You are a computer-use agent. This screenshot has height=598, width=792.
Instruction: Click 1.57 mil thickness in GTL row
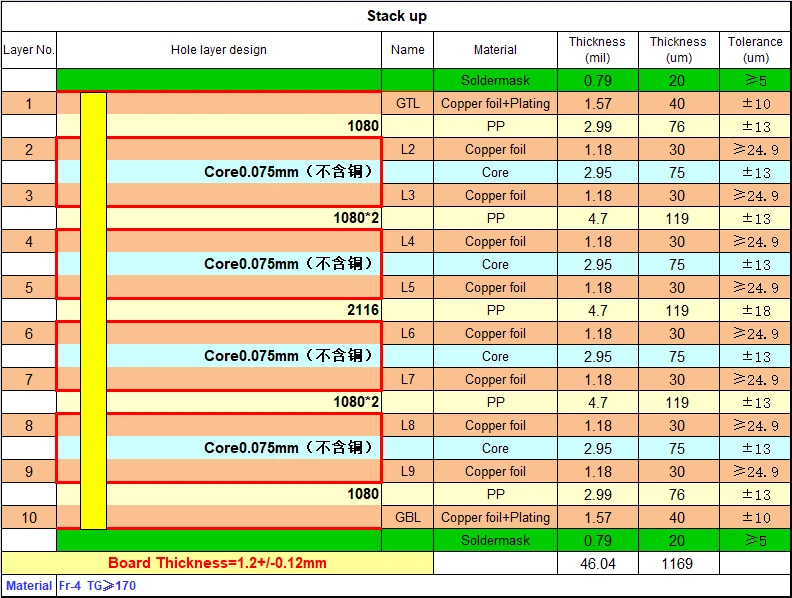tap(598, 104)
